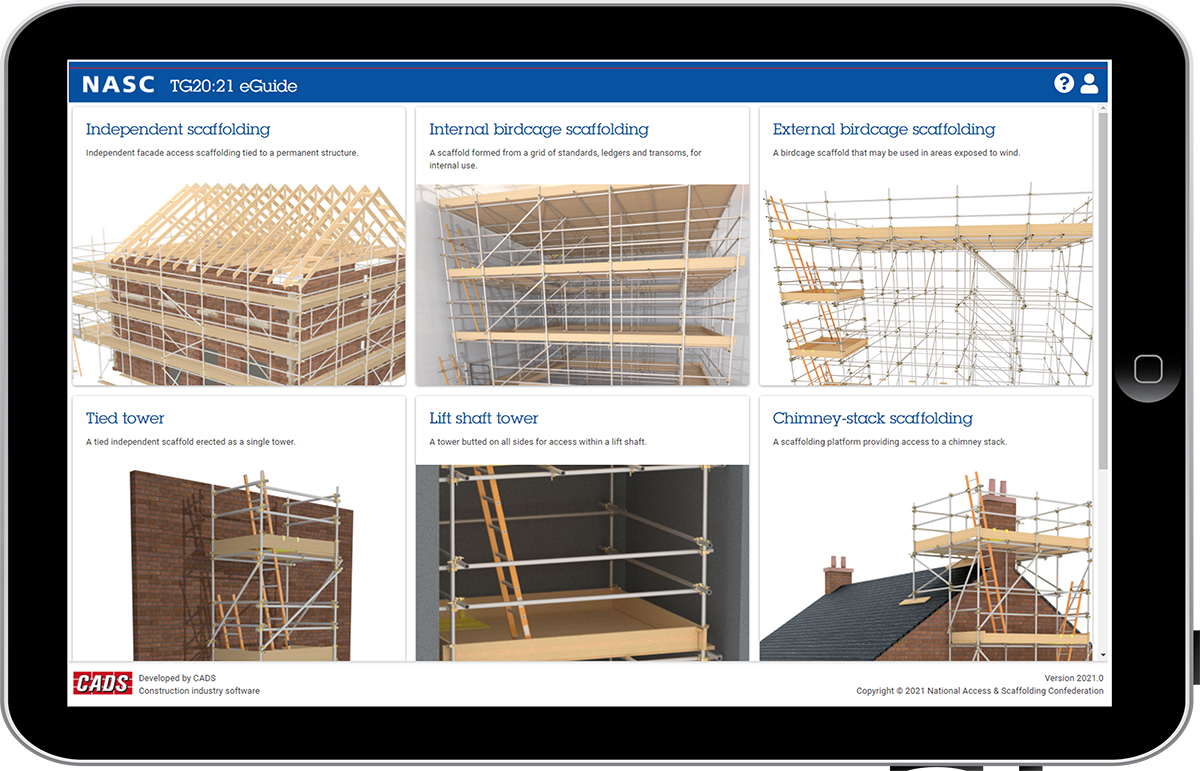
Task: Click the CADS logo in footer
Action: (103, 684)
